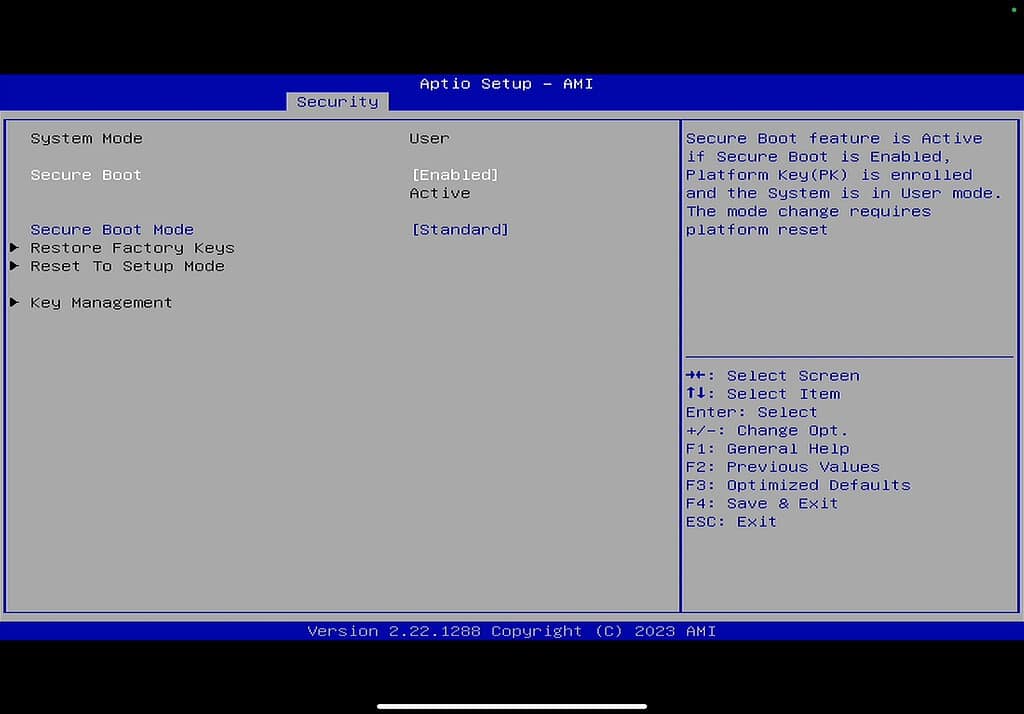The image size is (1024, 714).
Task: Change Secure Boot Mode [Standard] value
Action: (x=460, y=230)
